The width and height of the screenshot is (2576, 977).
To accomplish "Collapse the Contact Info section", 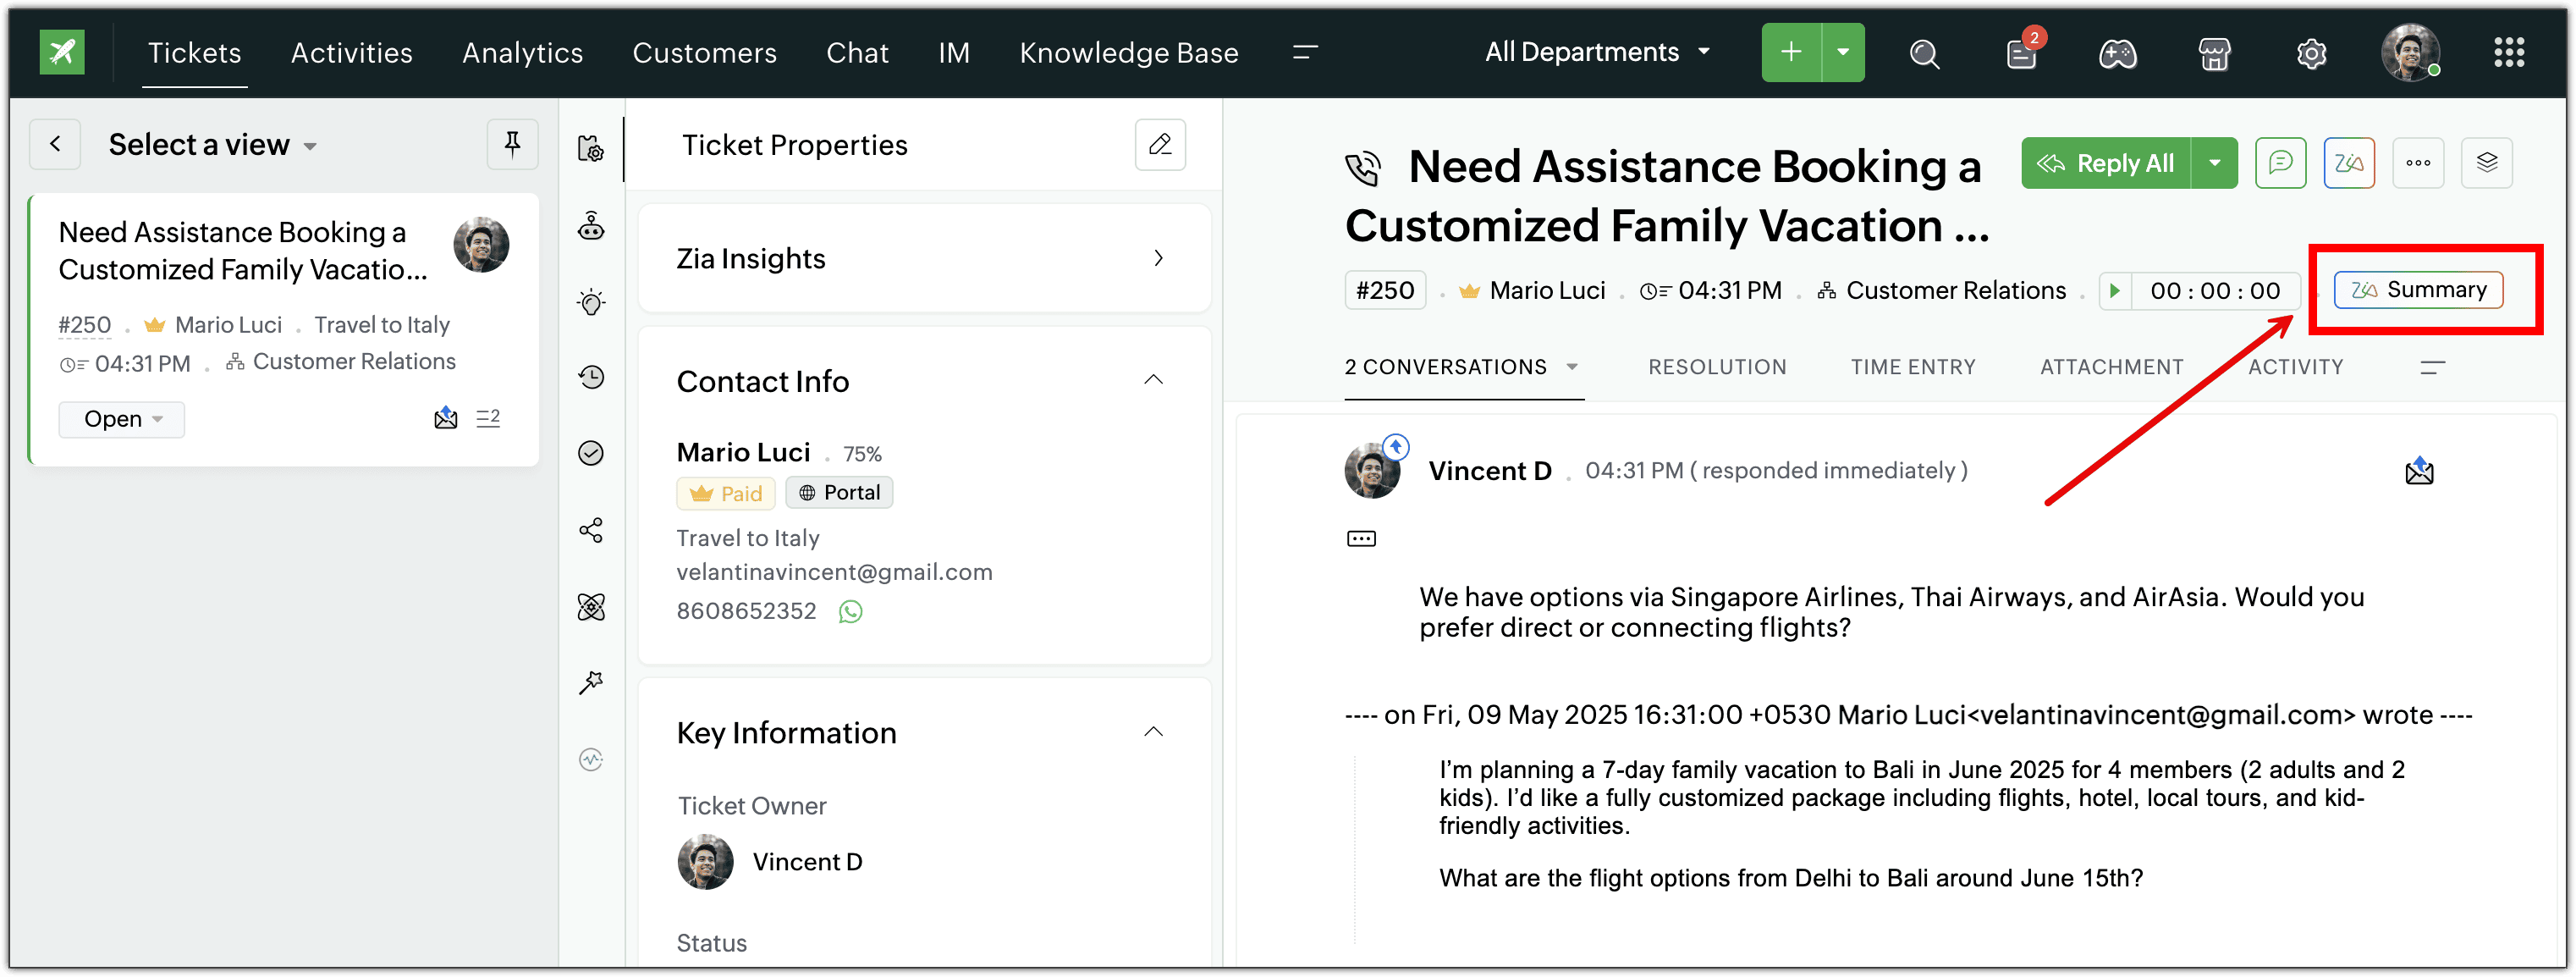I will 1153,380.
